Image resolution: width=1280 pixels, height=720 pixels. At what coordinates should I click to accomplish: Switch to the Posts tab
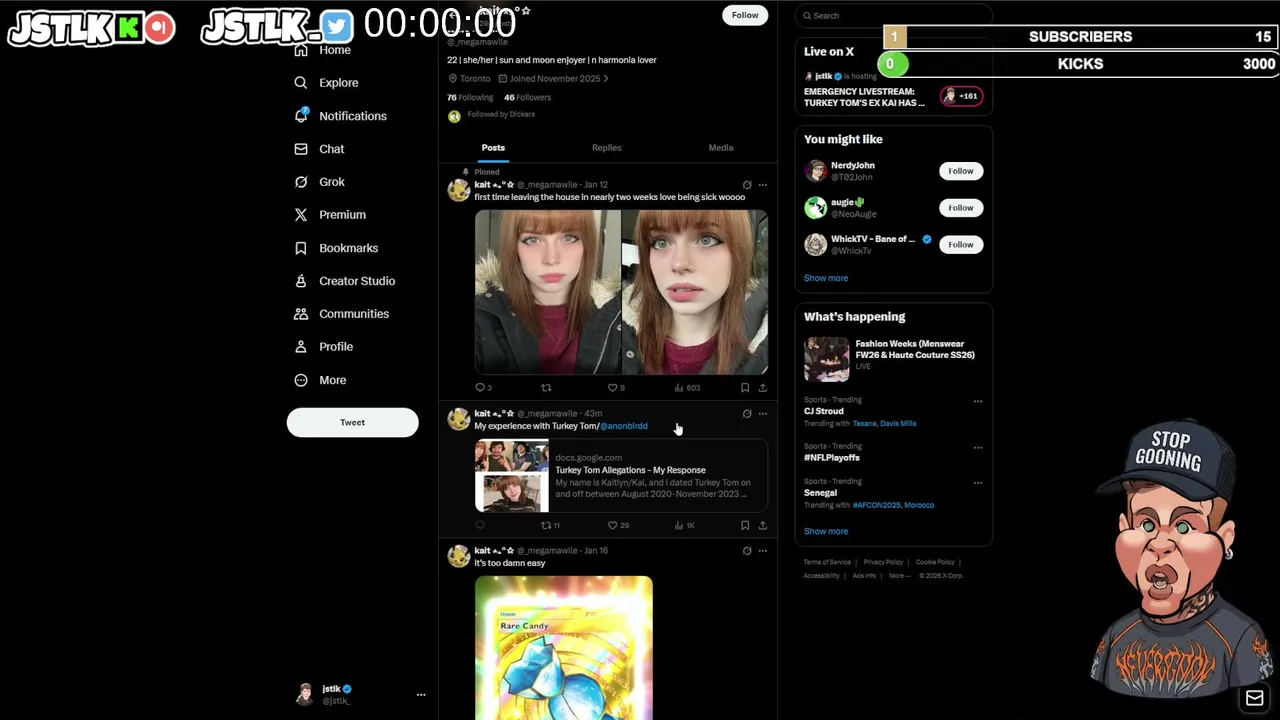[x=493, y=148]
